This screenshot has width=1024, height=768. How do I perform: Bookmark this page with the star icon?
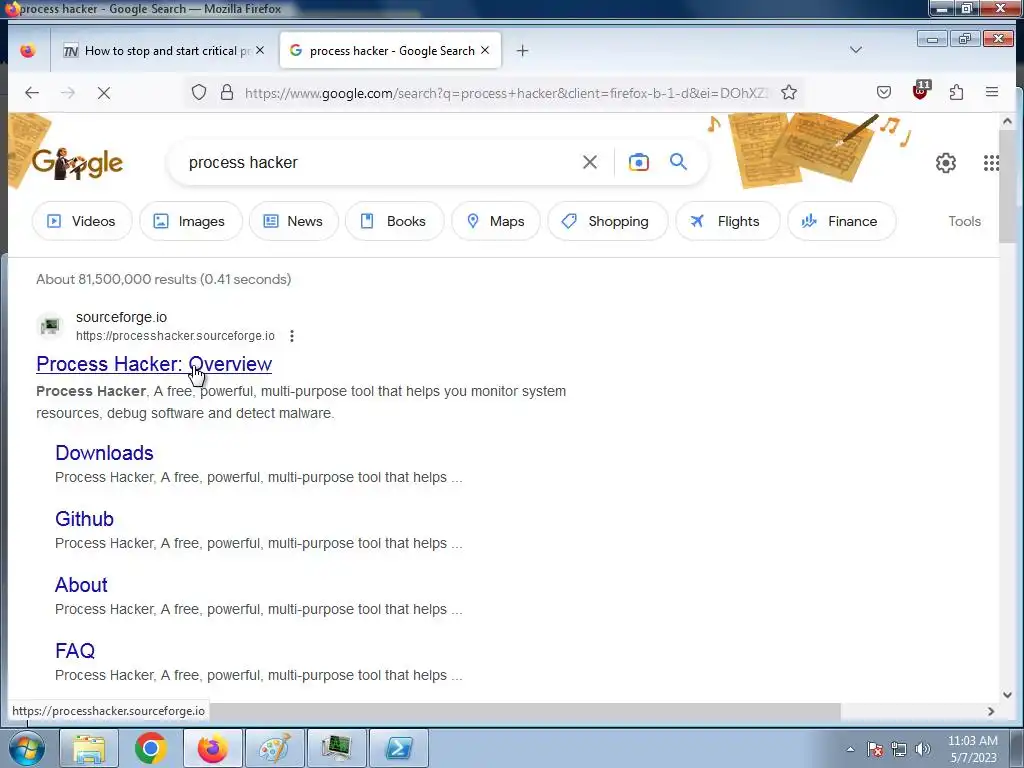pos(789,93)
